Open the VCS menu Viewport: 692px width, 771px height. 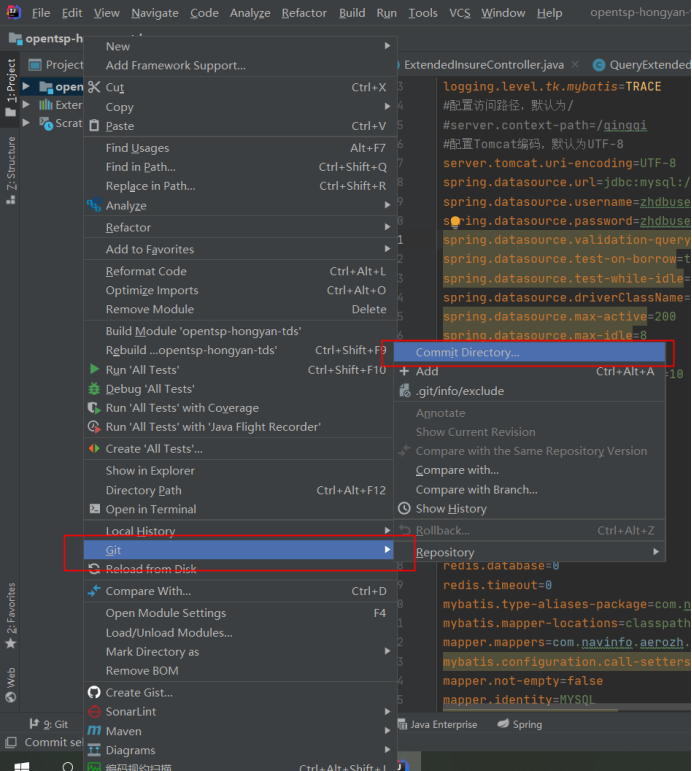459,13
